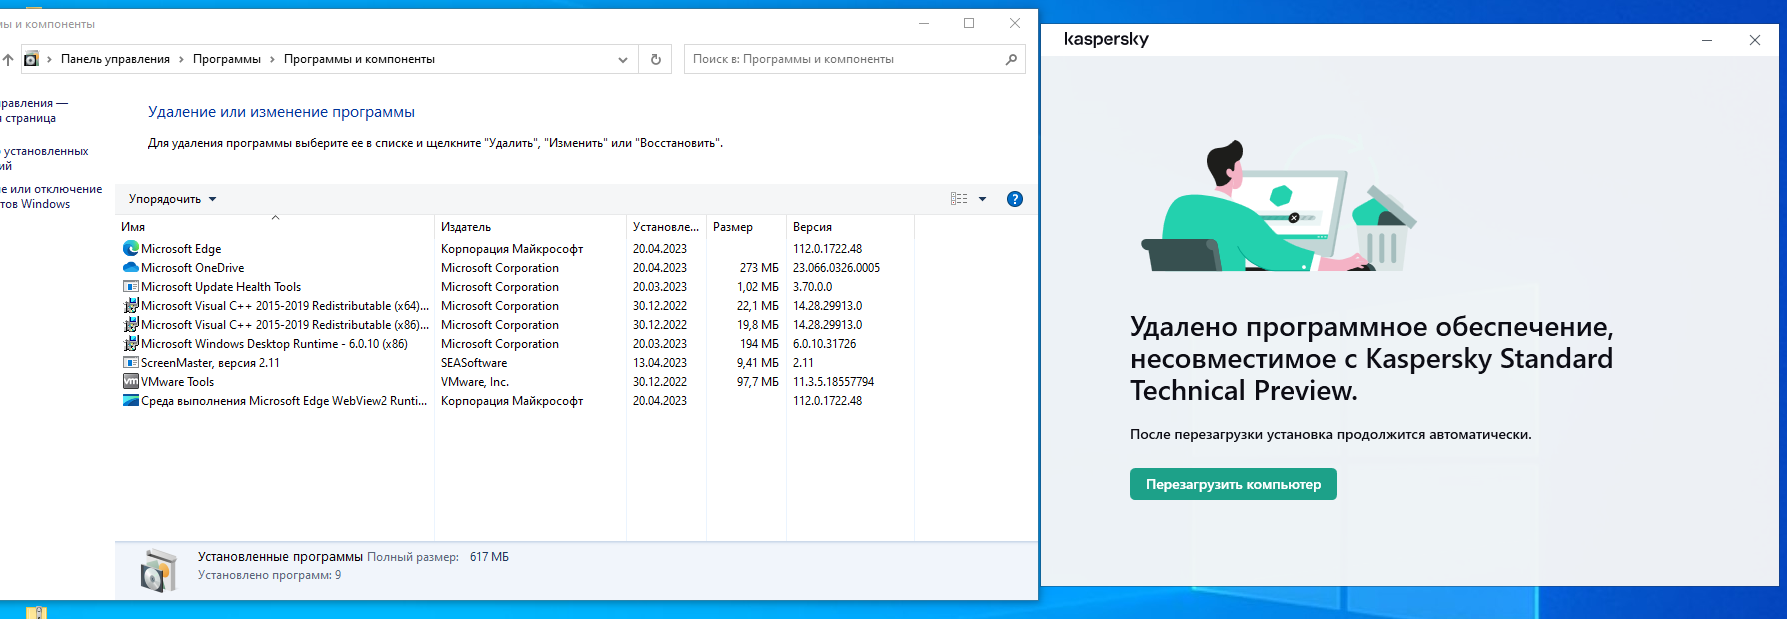The image size is (1787, 619).
Task: Click the Программы и компоненты breadcrumb
Action: pyautogui.click(x=359, y=59)
